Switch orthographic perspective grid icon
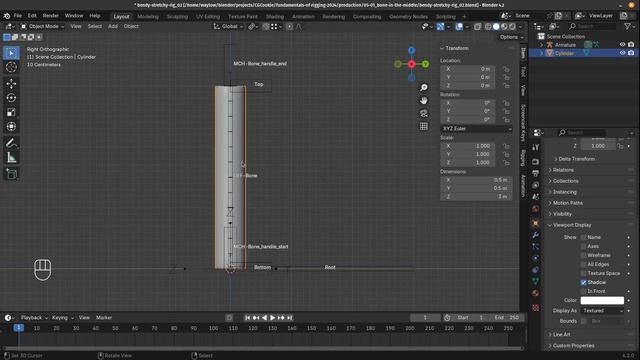 [424, 127]
